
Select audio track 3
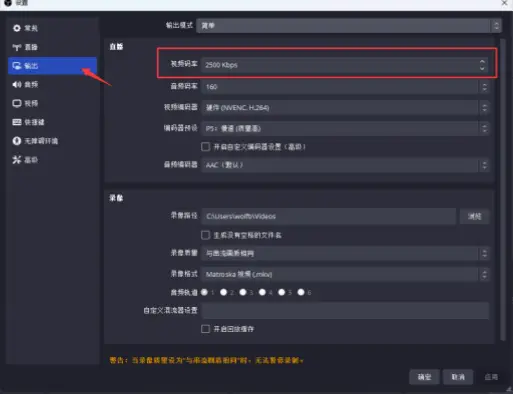(x=243, y=292)
